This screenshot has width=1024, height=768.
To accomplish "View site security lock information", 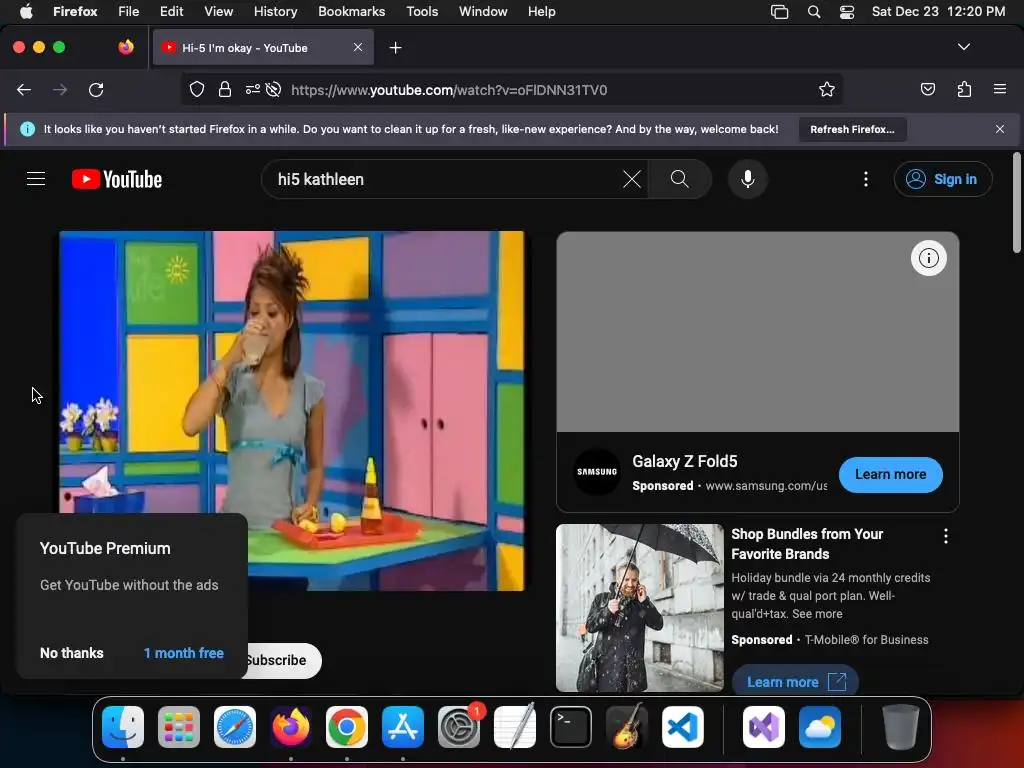I will pyautogui.click(x=225, y=89).
